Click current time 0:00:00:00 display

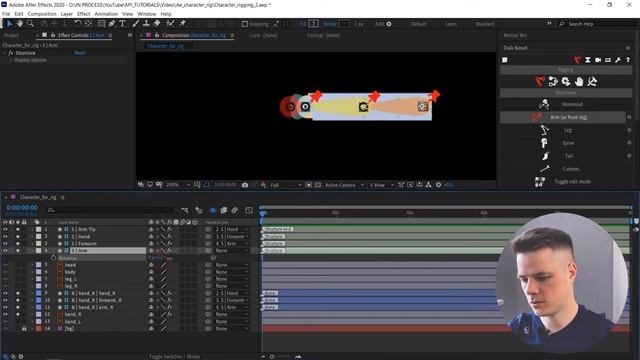[22, 208]
